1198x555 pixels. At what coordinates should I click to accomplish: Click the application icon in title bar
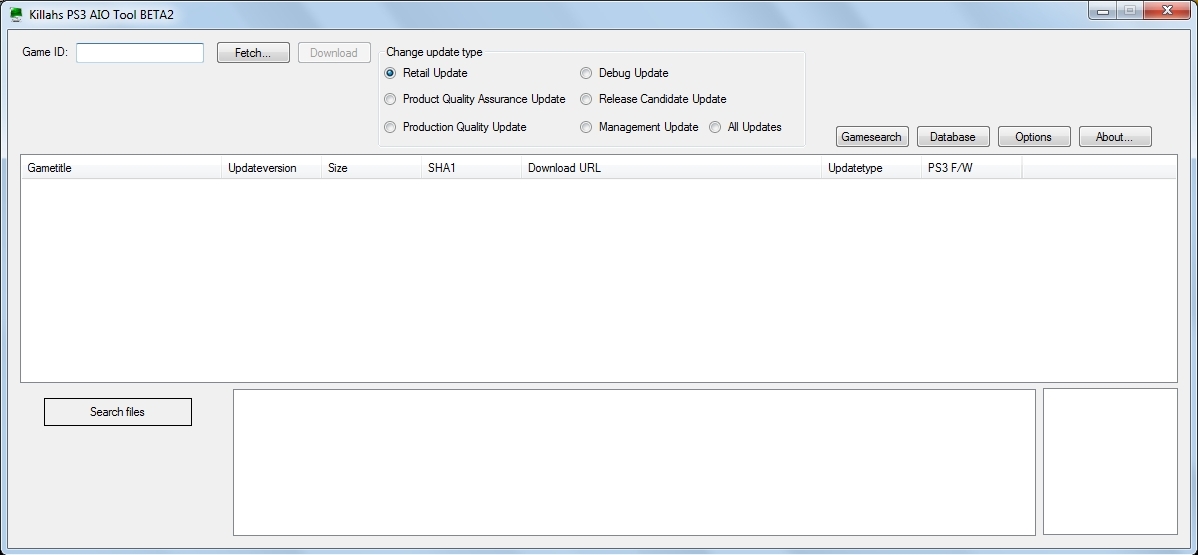tap(16, 15)
